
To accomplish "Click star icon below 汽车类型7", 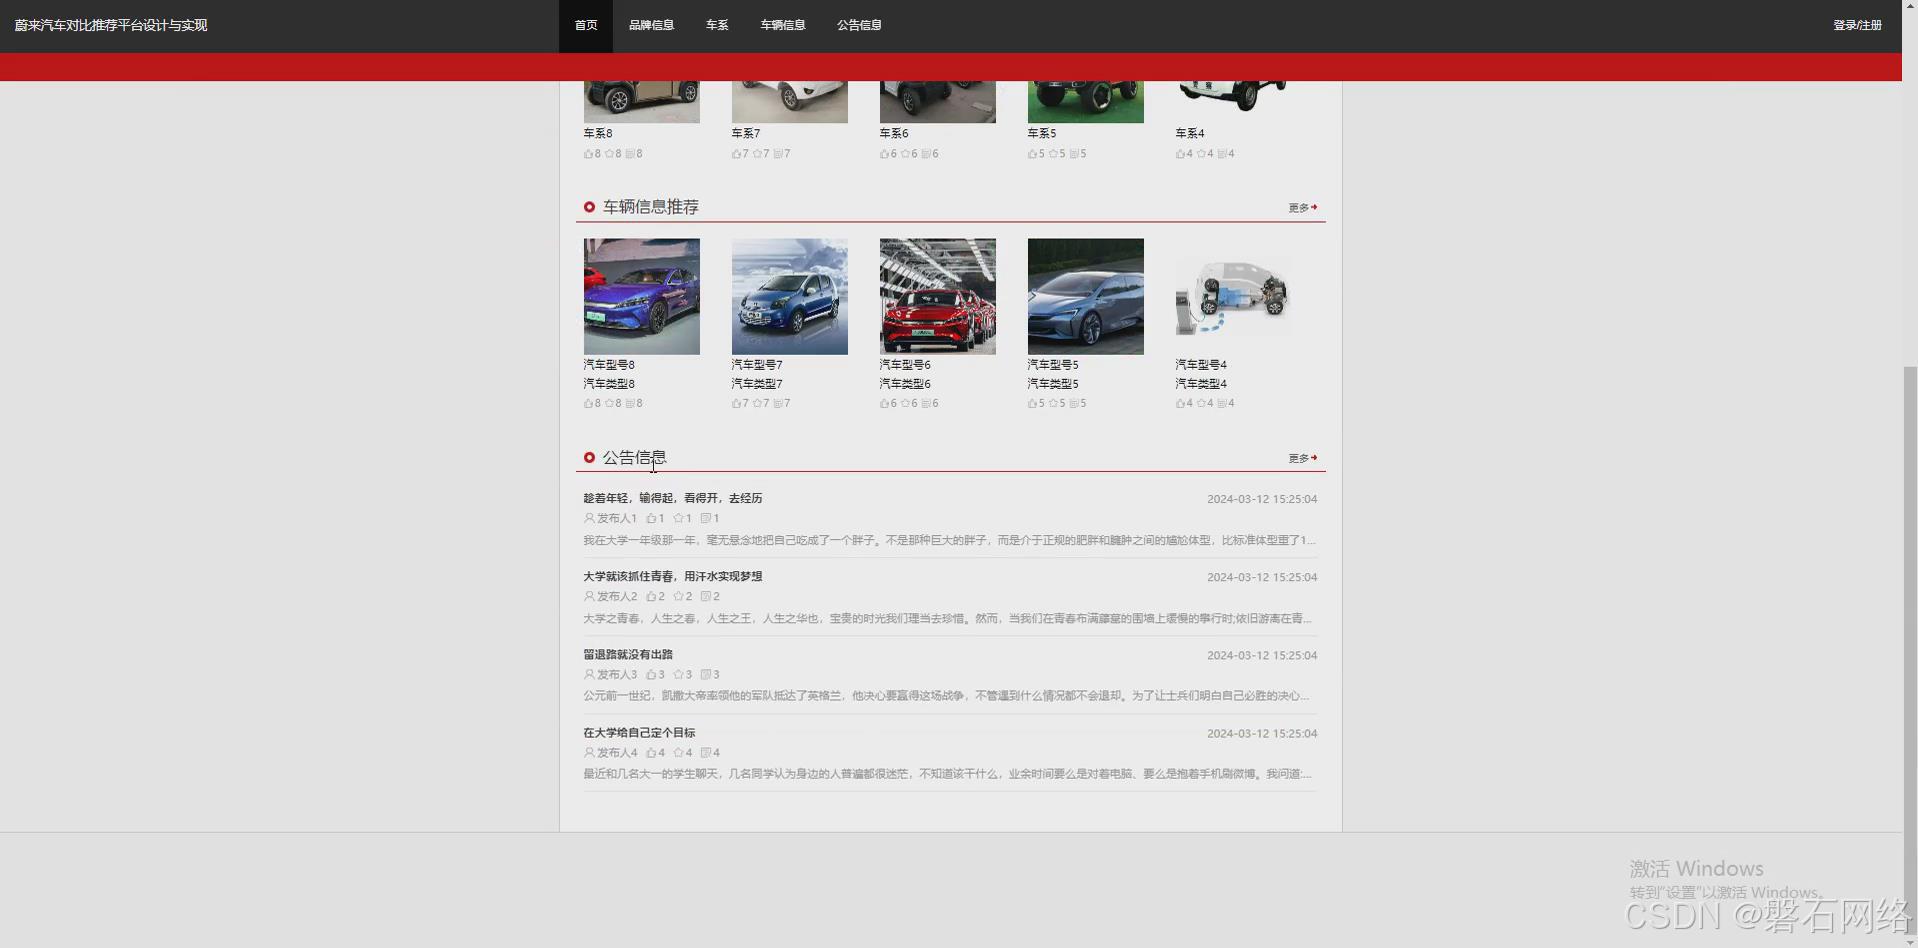I will click(757, 404).
